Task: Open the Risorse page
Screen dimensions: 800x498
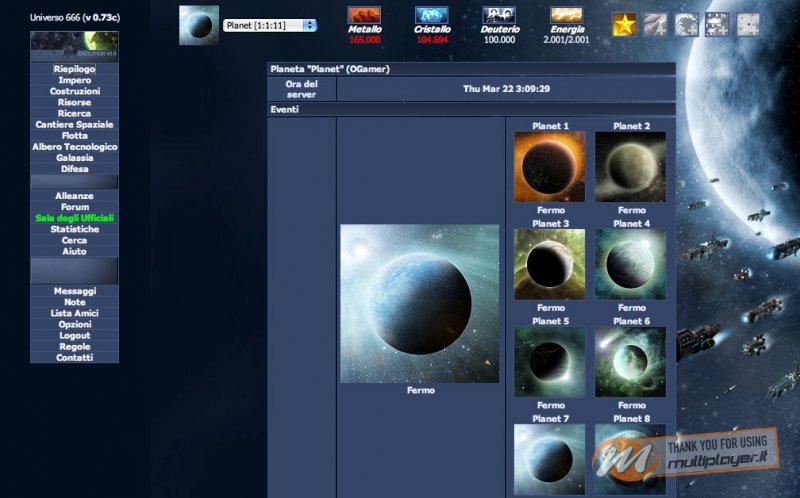Action: tap(74, 102)
